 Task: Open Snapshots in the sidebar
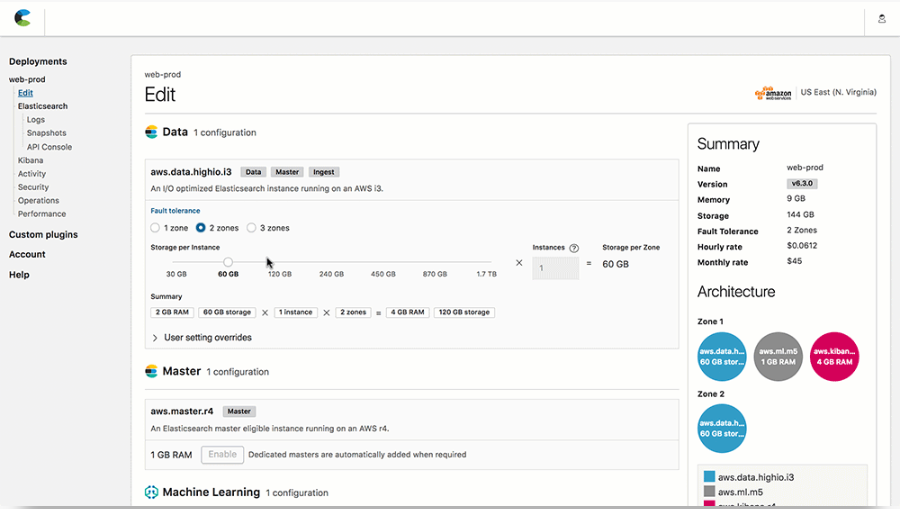coord(46,133)
